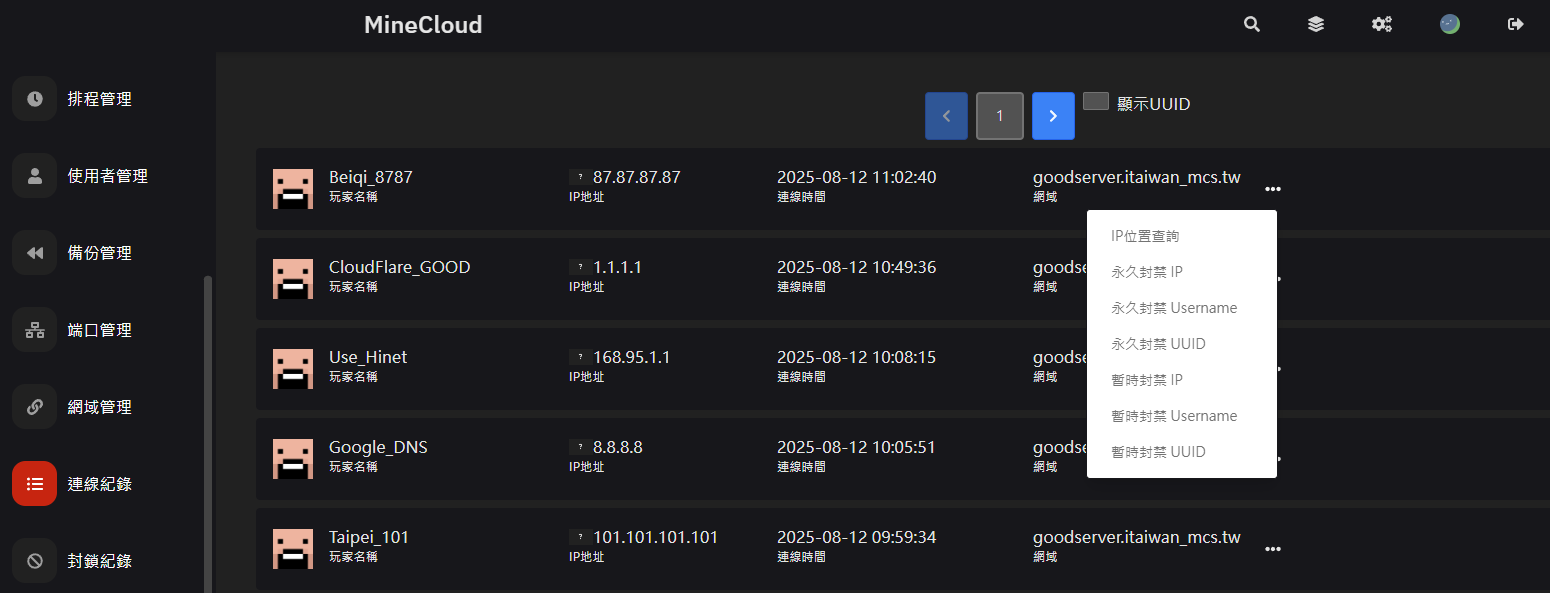Select IP位置查詢 from the context menu

[x=1145, y=236]
